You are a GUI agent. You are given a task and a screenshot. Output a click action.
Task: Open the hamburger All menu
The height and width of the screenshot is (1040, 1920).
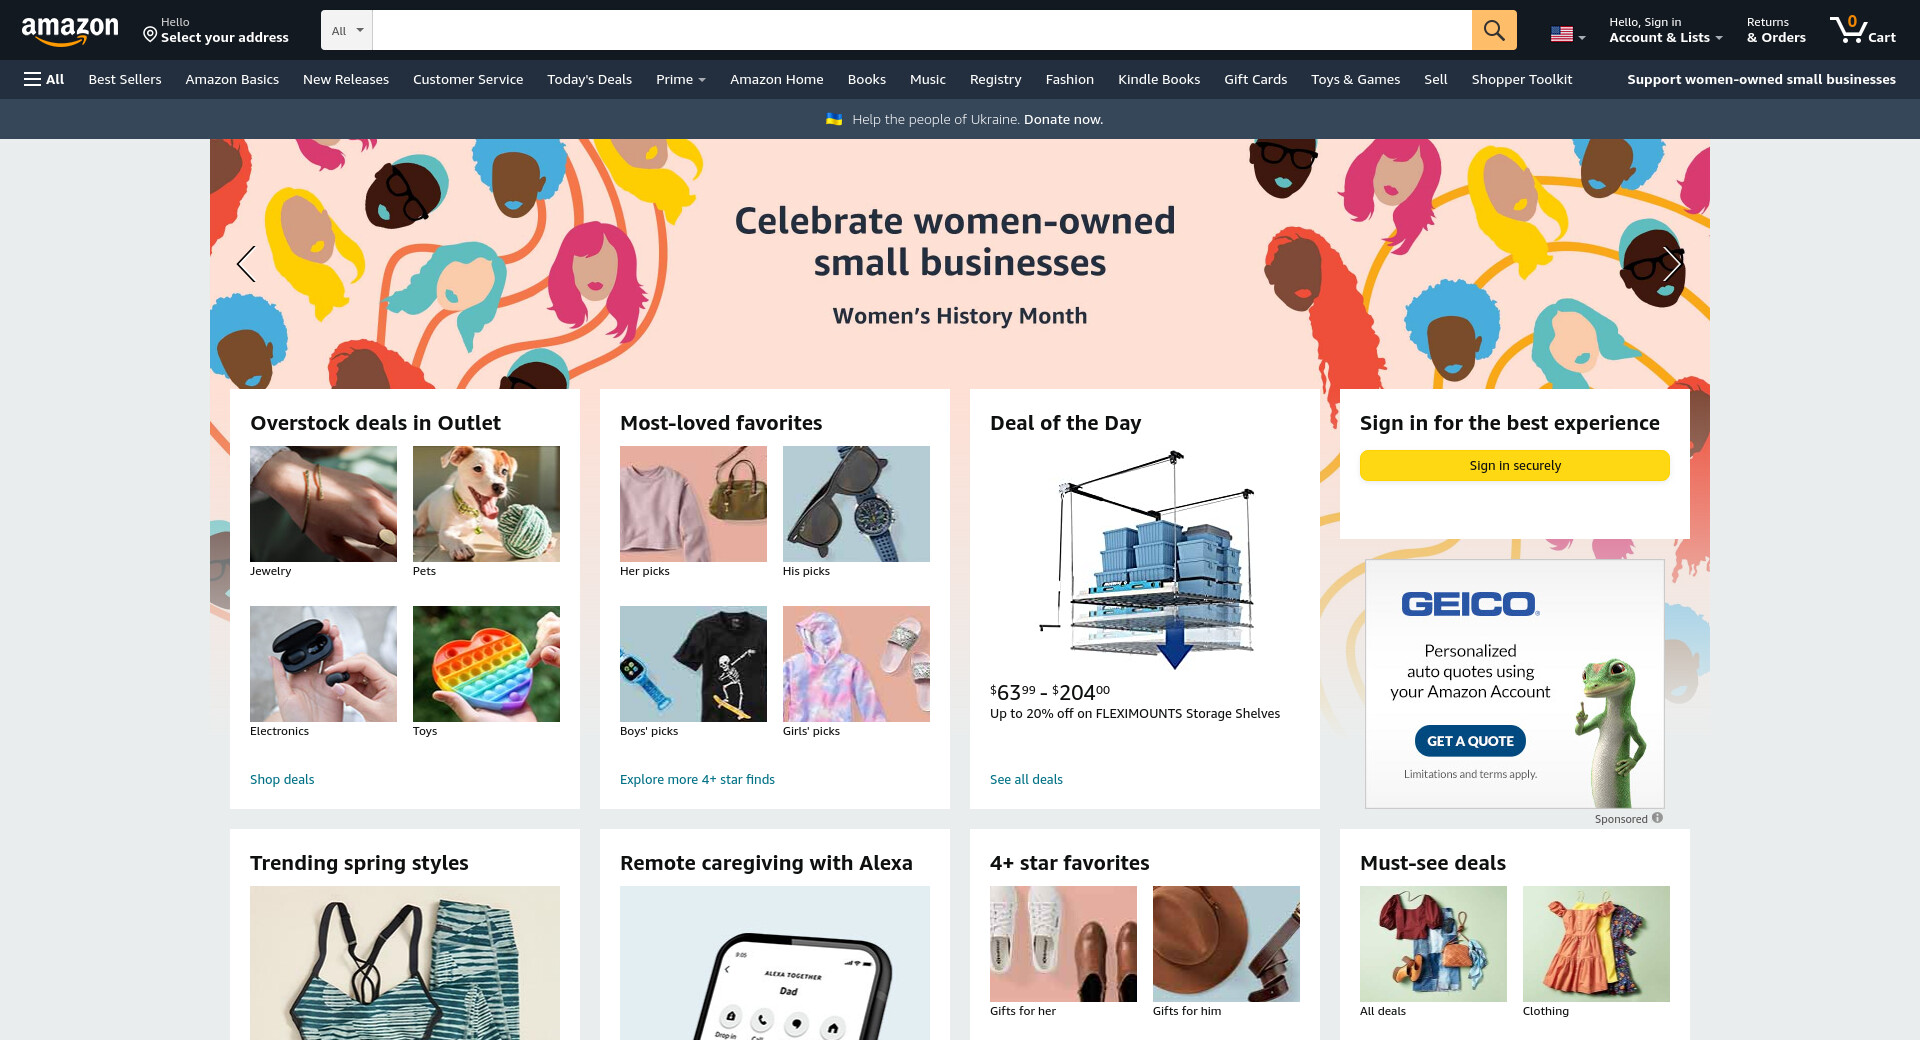click(44, 79)
